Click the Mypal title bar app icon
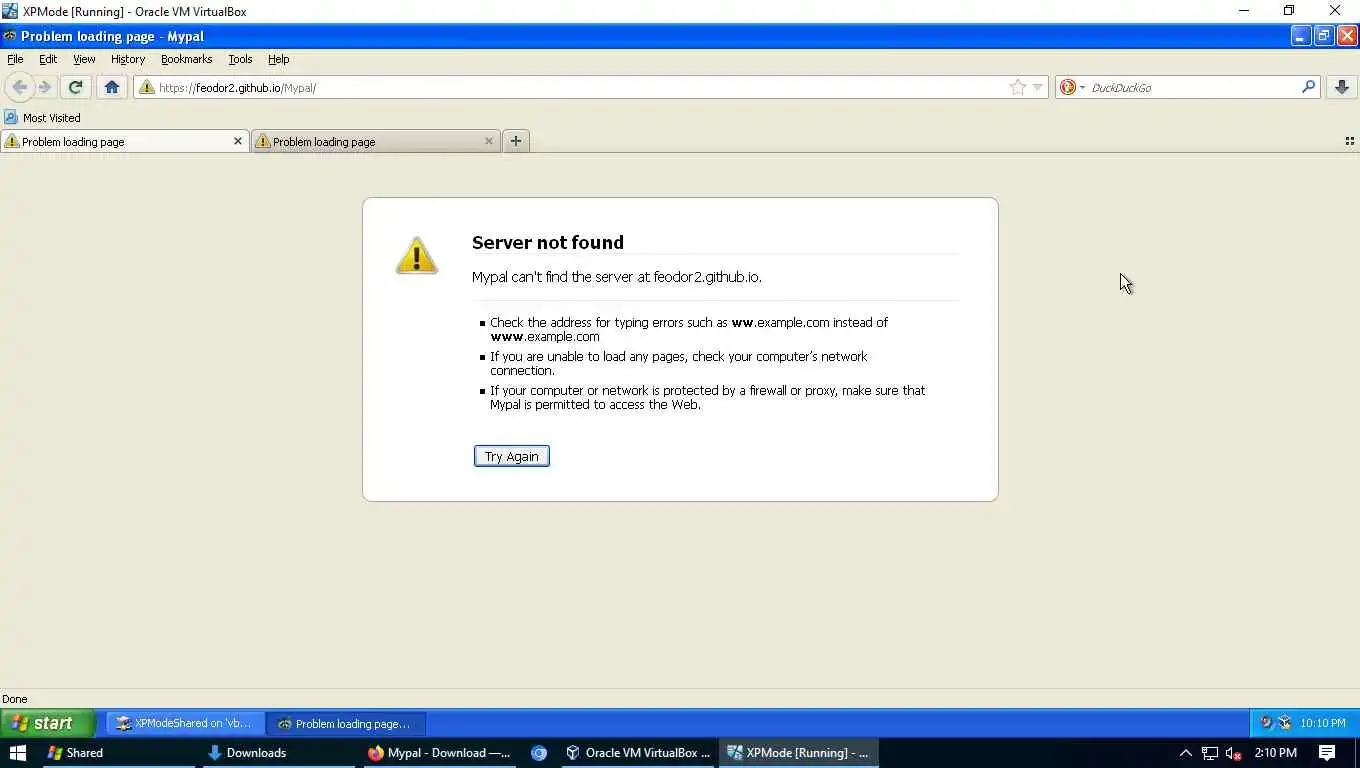 point(10,36)
